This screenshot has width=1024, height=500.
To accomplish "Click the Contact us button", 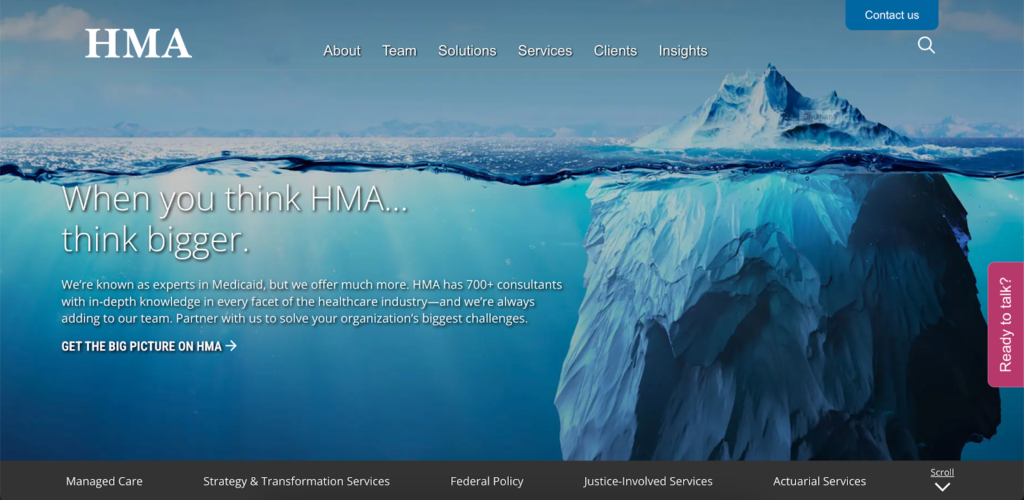I will point(891,15).
